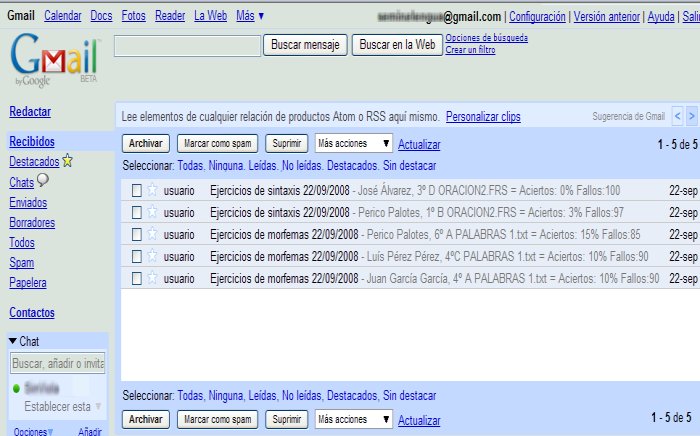Open the Chats folder

click(22, 183)
